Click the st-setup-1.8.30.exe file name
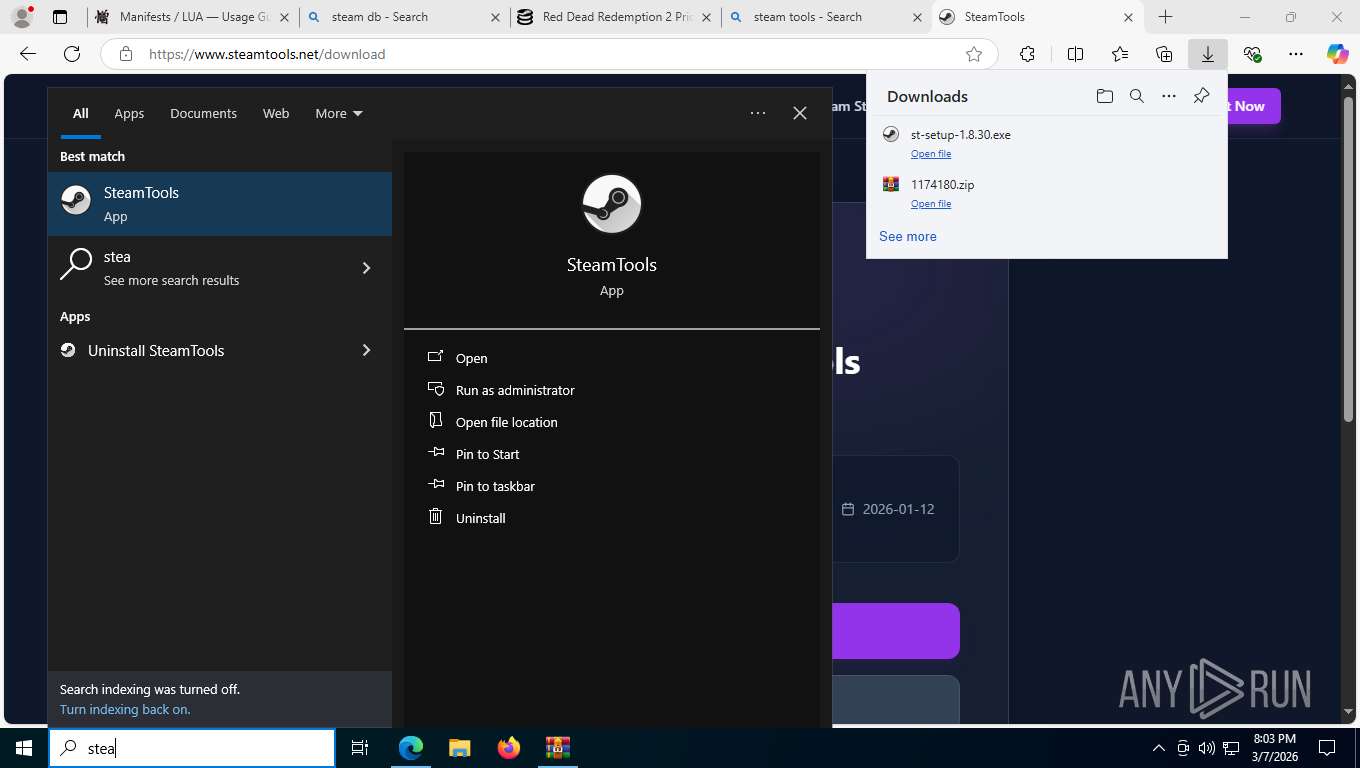Screen dimensions: 1360x768 click(x=961, y=135)
